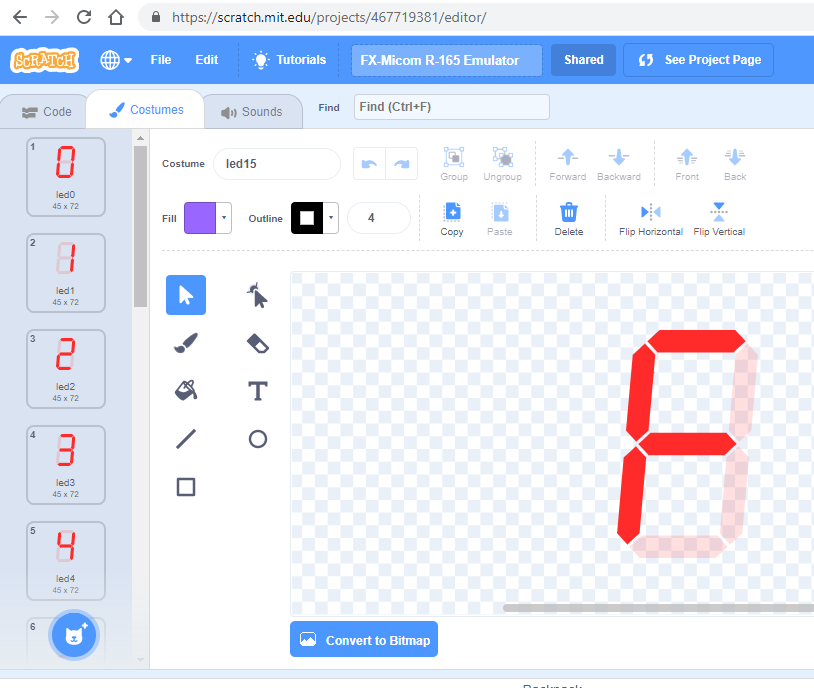814x688 pixels.
Task: Click the browser Back arrow
Action: [20, 17]
